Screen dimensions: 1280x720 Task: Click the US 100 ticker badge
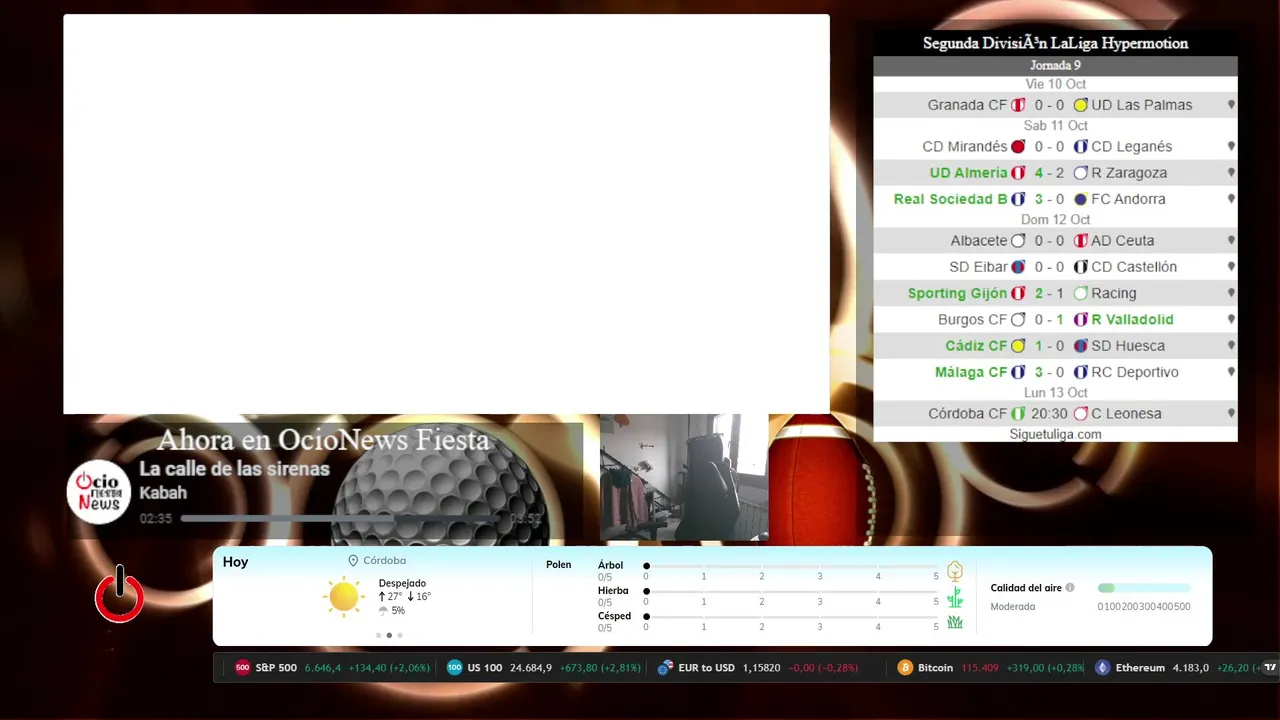tap(455, 668)
